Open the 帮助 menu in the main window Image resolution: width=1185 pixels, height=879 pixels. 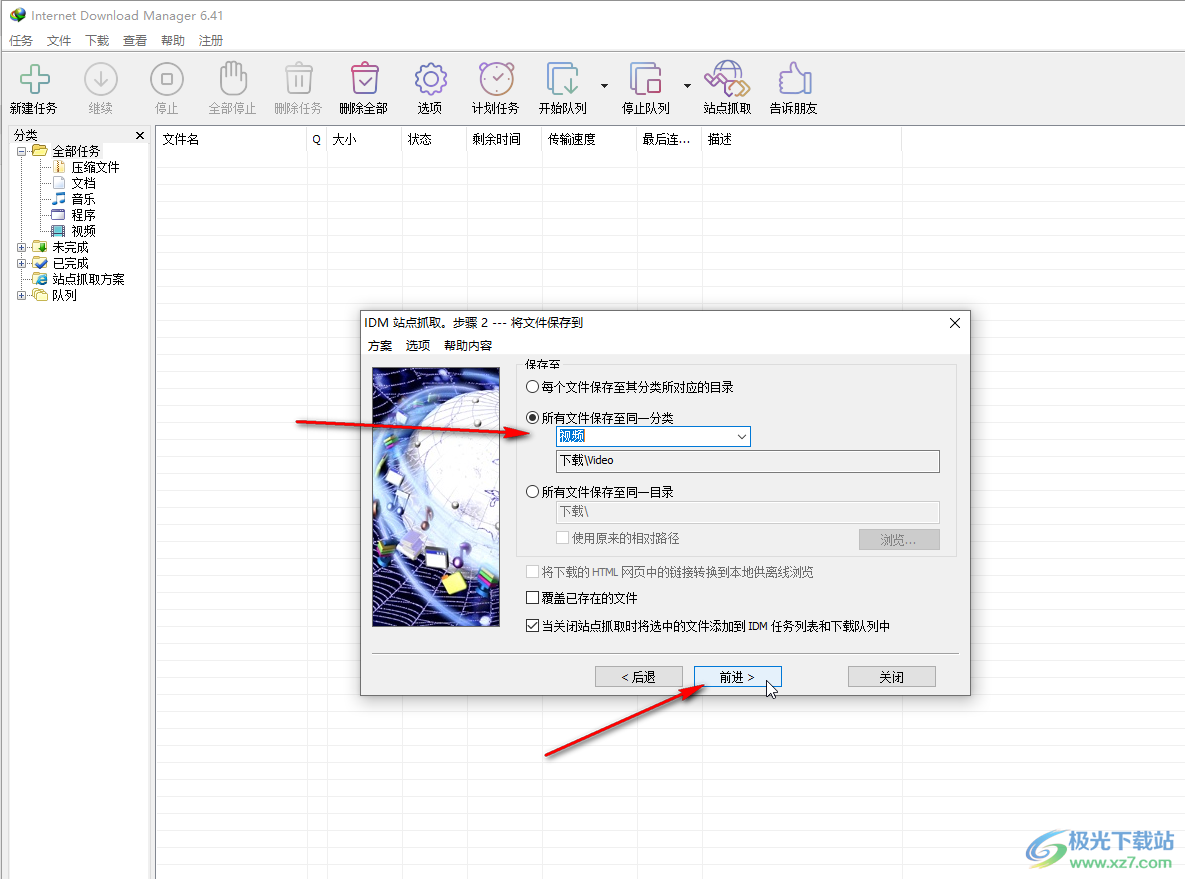tap(172, 40)
